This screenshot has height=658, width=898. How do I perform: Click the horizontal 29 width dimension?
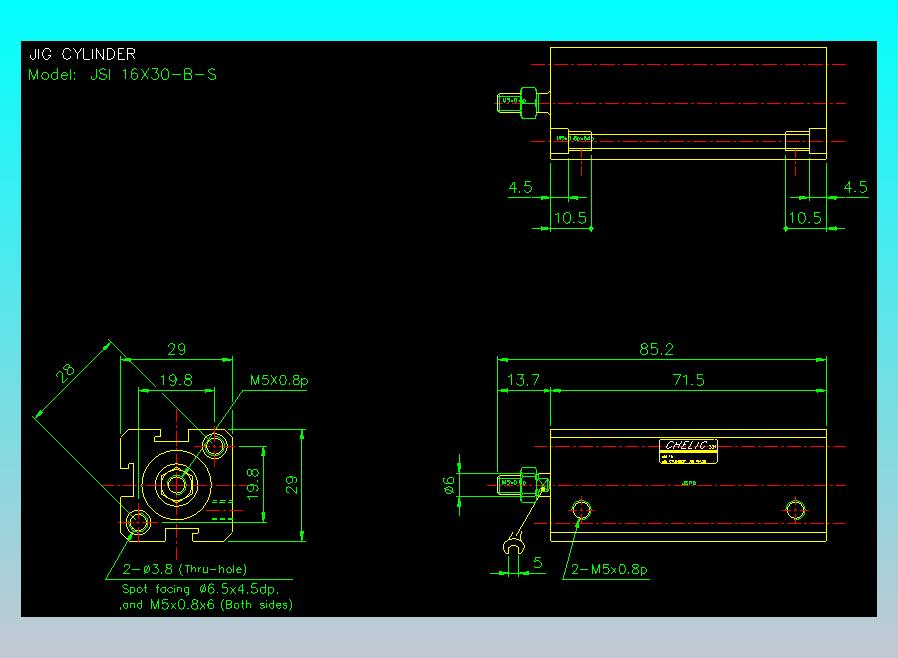(x=176, y=349)
